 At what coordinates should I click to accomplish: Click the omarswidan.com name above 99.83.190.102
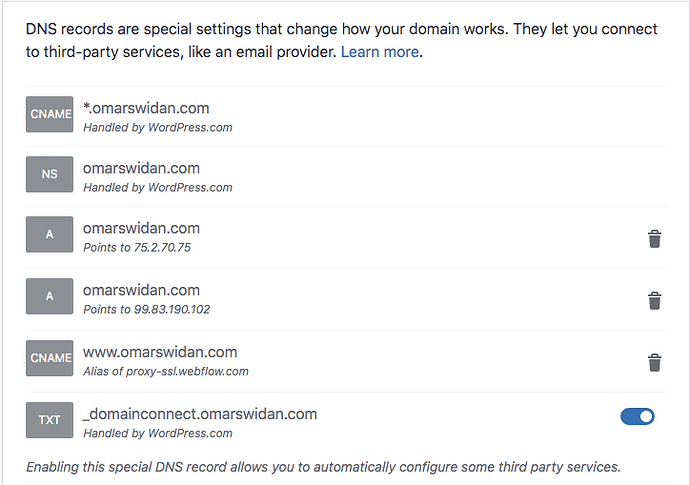point(141,290)
